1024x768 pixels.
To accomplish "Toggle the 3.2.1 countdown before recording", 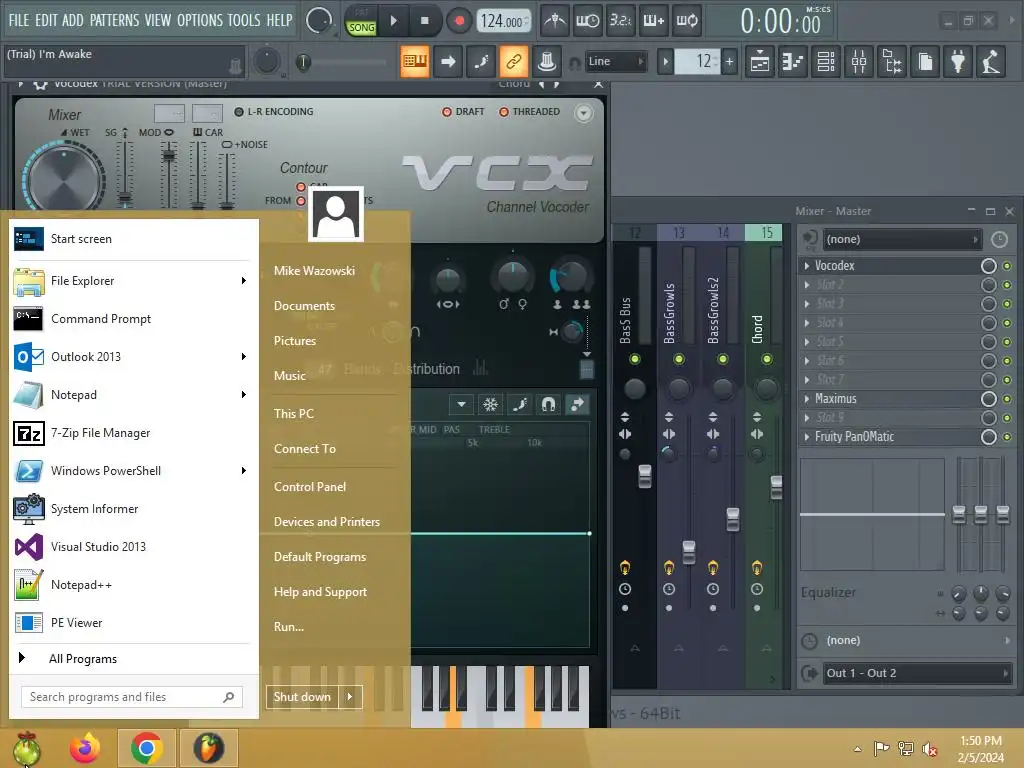I will point(620,21).
